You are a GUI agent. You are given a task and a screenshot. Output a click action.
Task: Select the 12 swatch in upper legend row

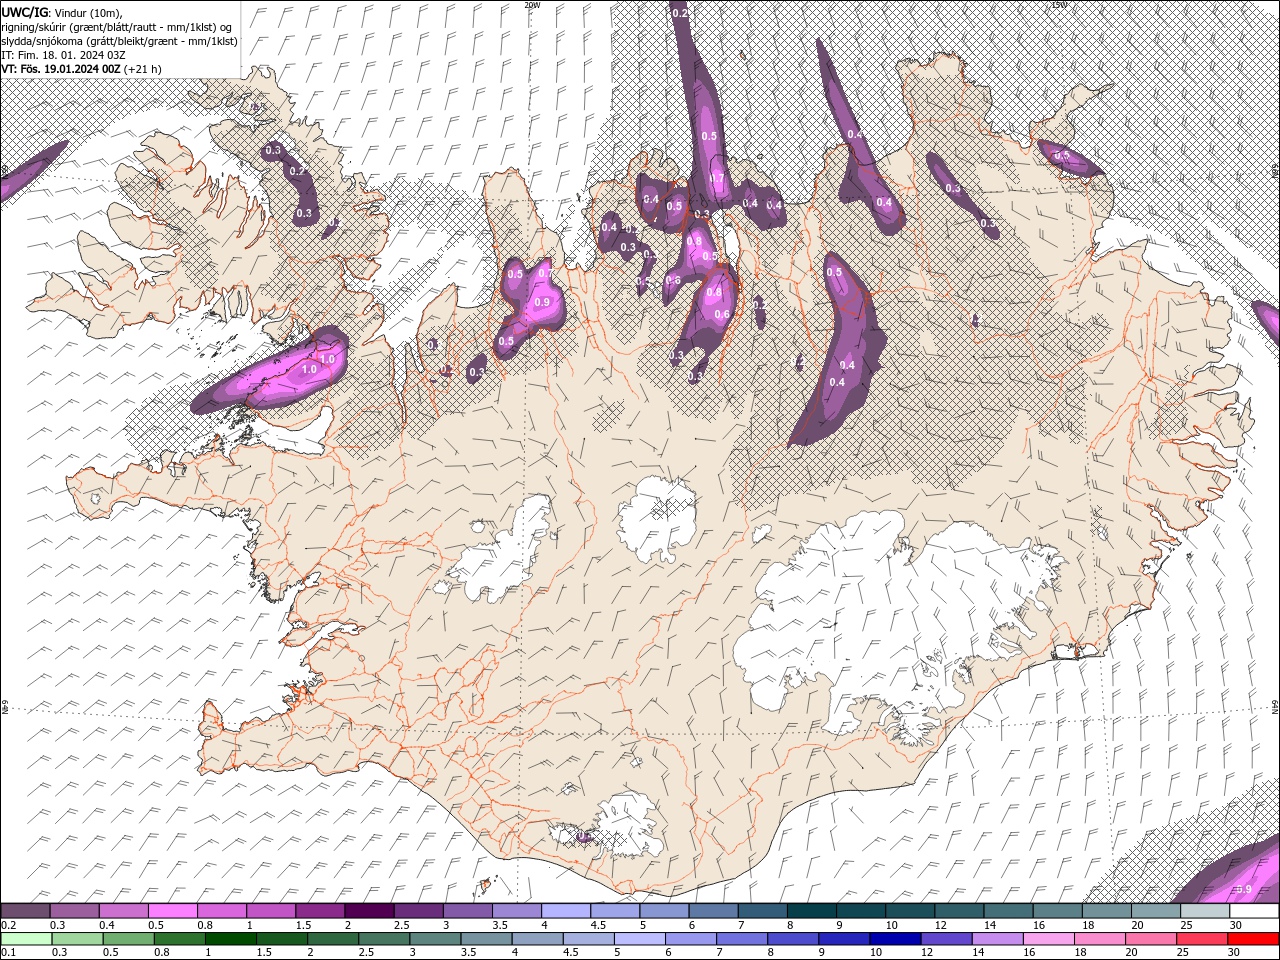[958, 911]
